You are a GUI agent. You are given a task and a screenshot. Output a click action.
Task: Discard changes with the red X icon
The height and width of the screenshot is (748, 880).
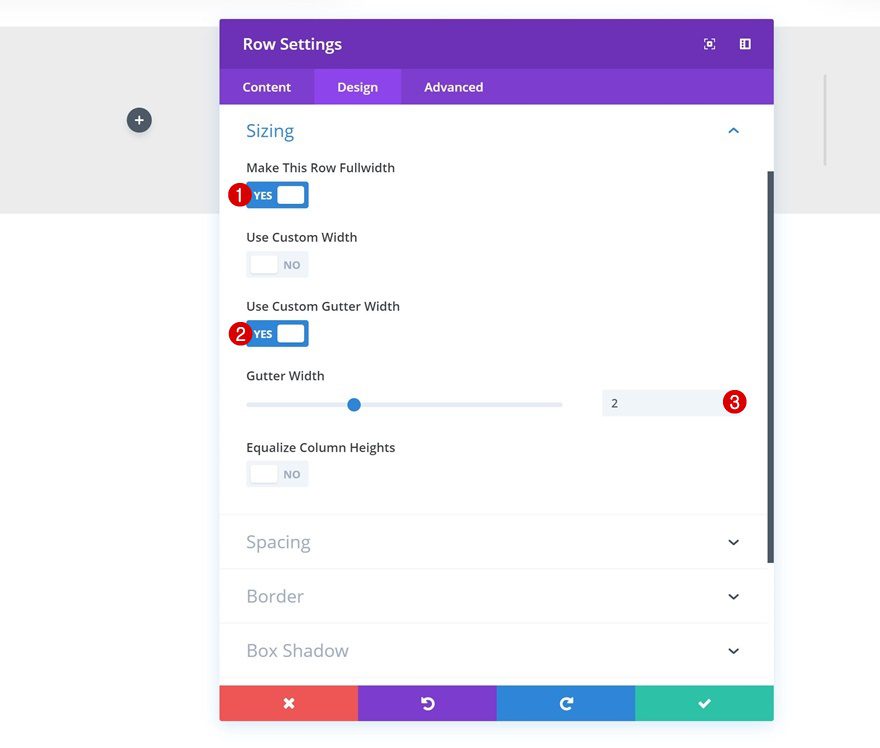(x=288, y=703)
